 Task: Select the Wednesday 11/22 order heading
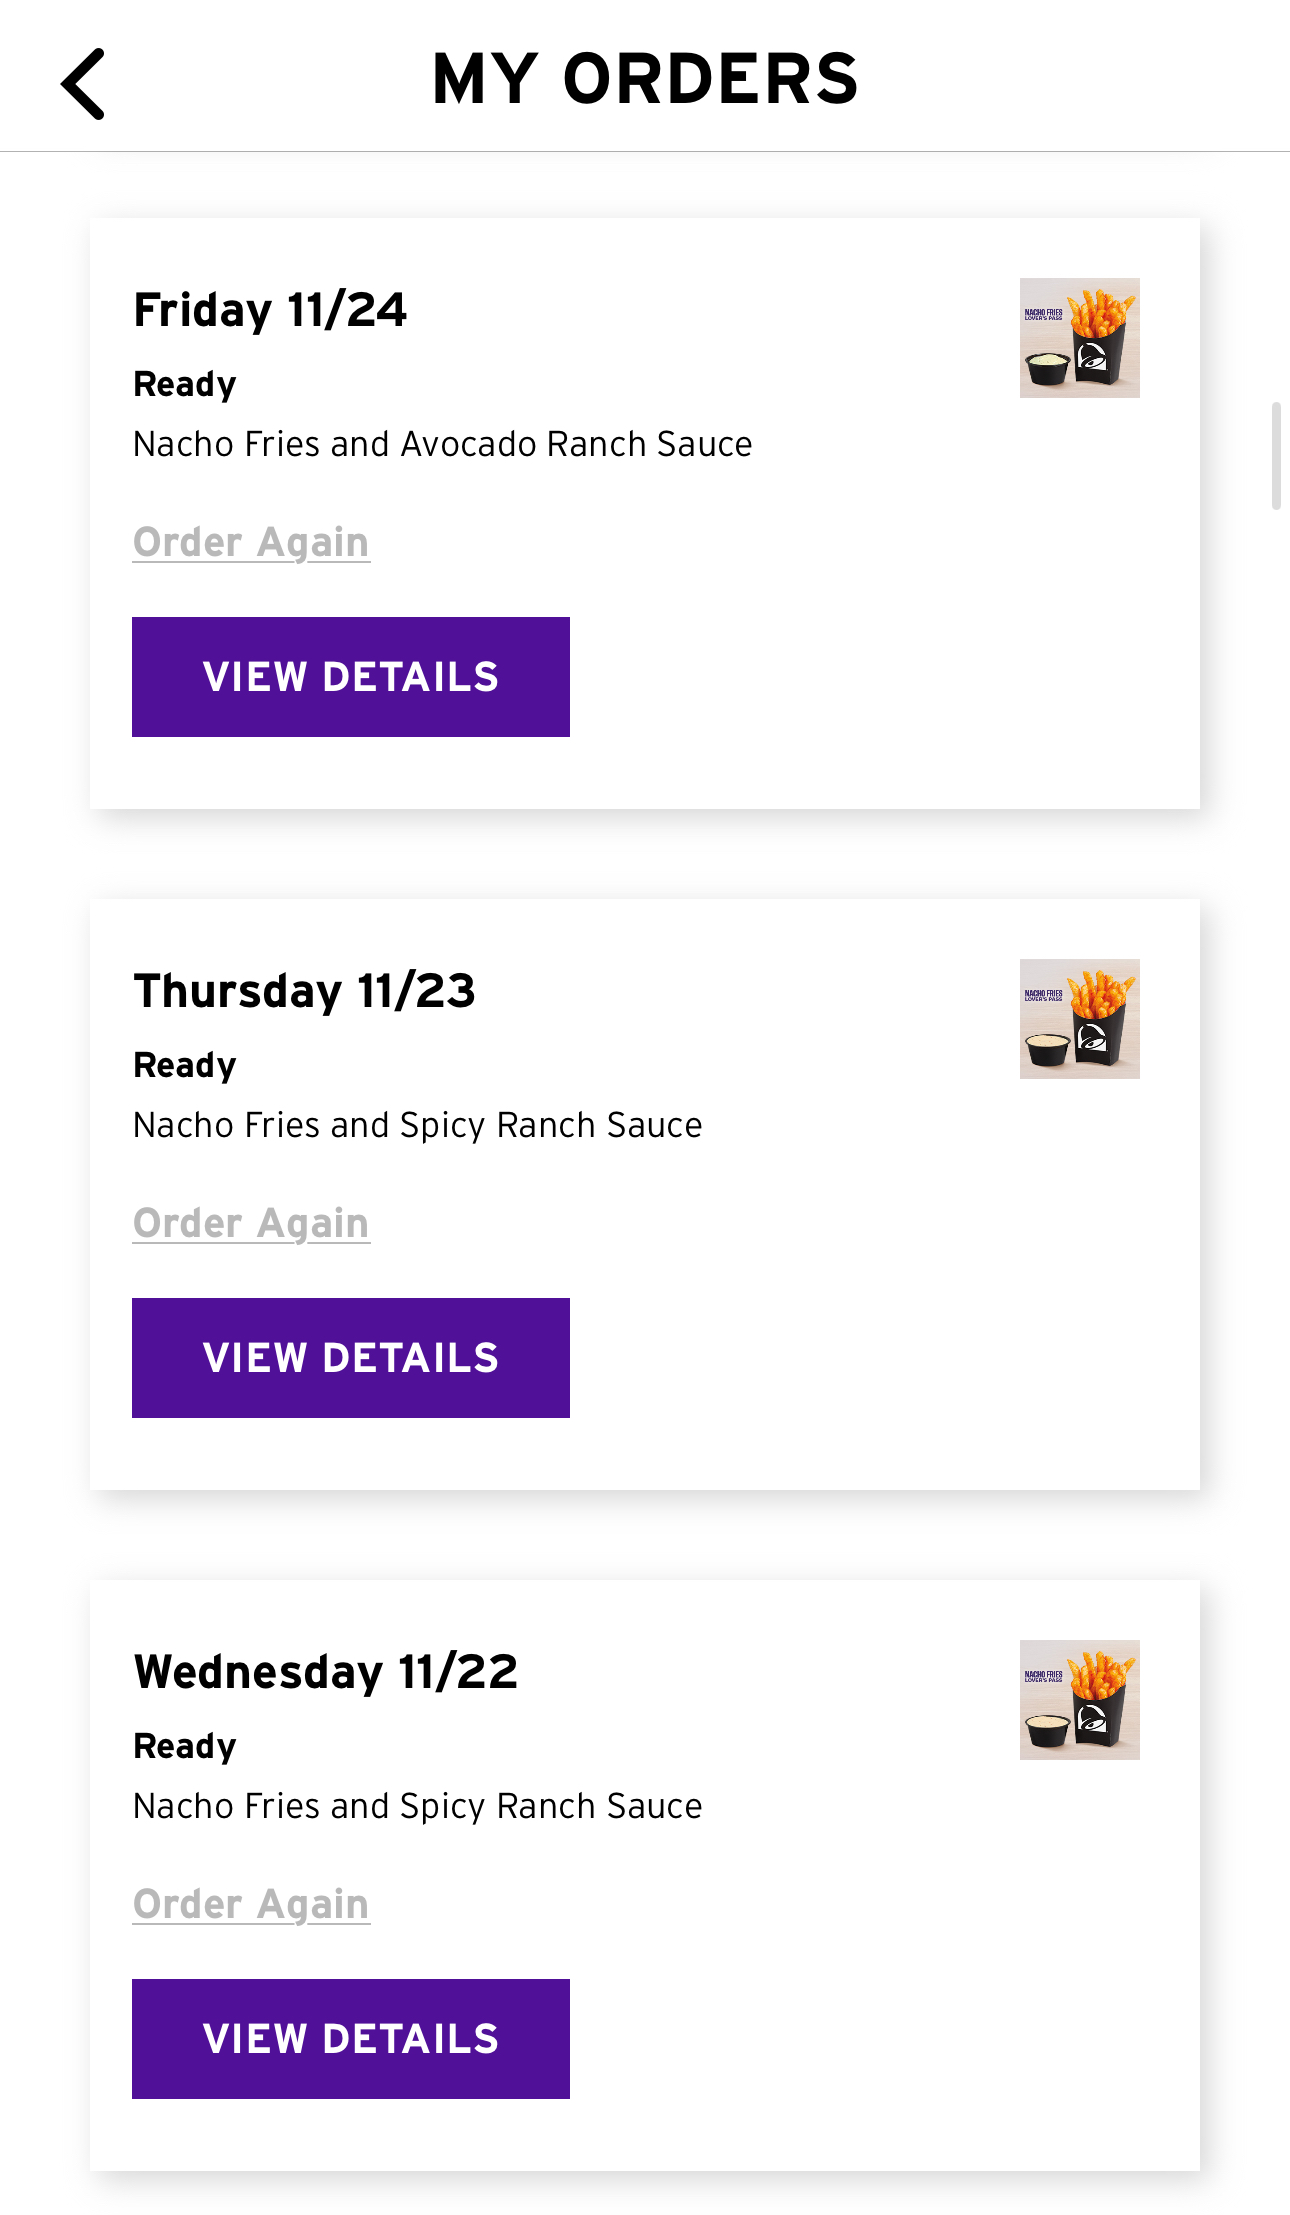click(326, 1672)
